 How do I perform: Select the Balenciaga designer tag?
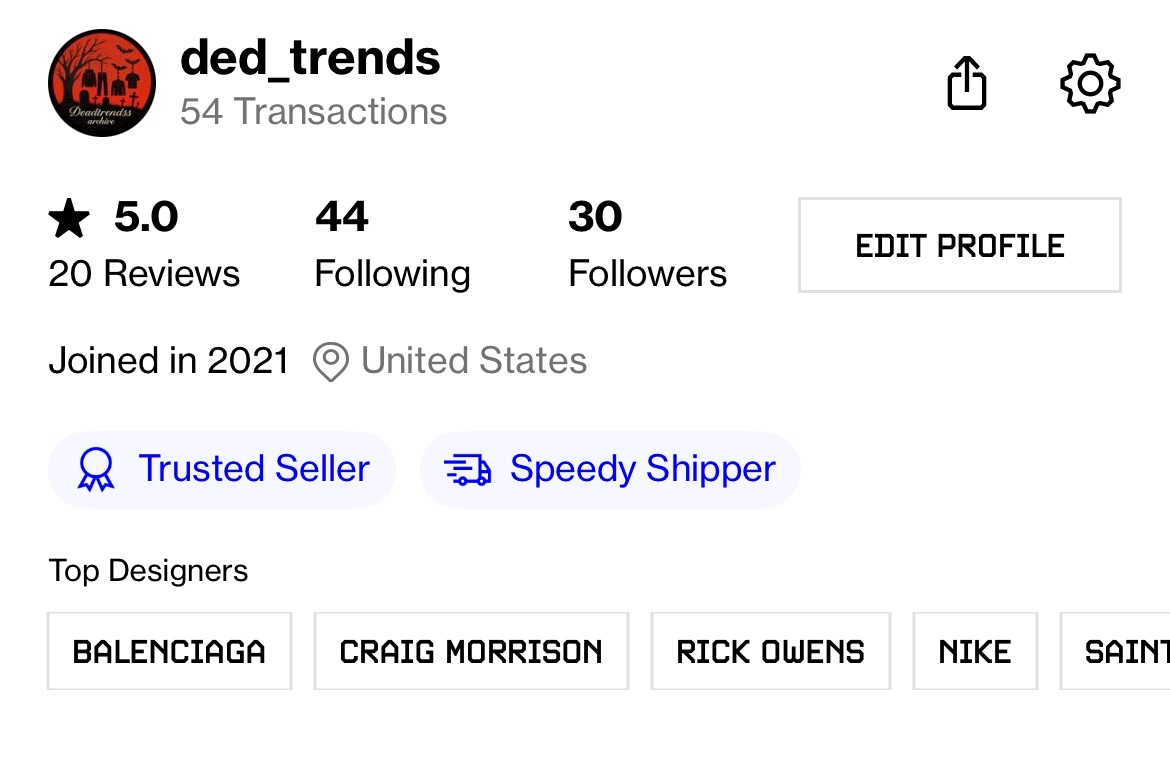tap(169, 652)
